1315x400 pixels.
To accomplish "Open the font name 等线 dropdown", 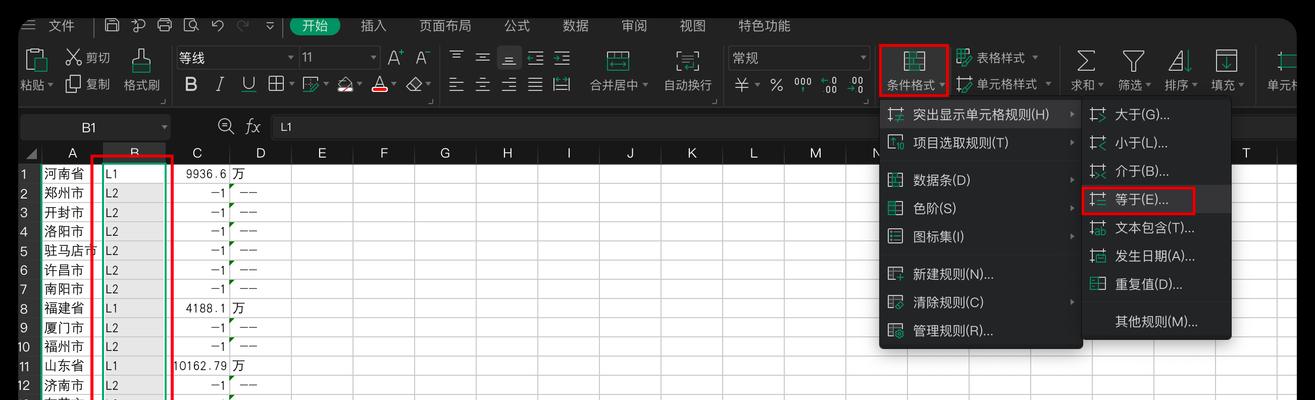I will [291, 58].
